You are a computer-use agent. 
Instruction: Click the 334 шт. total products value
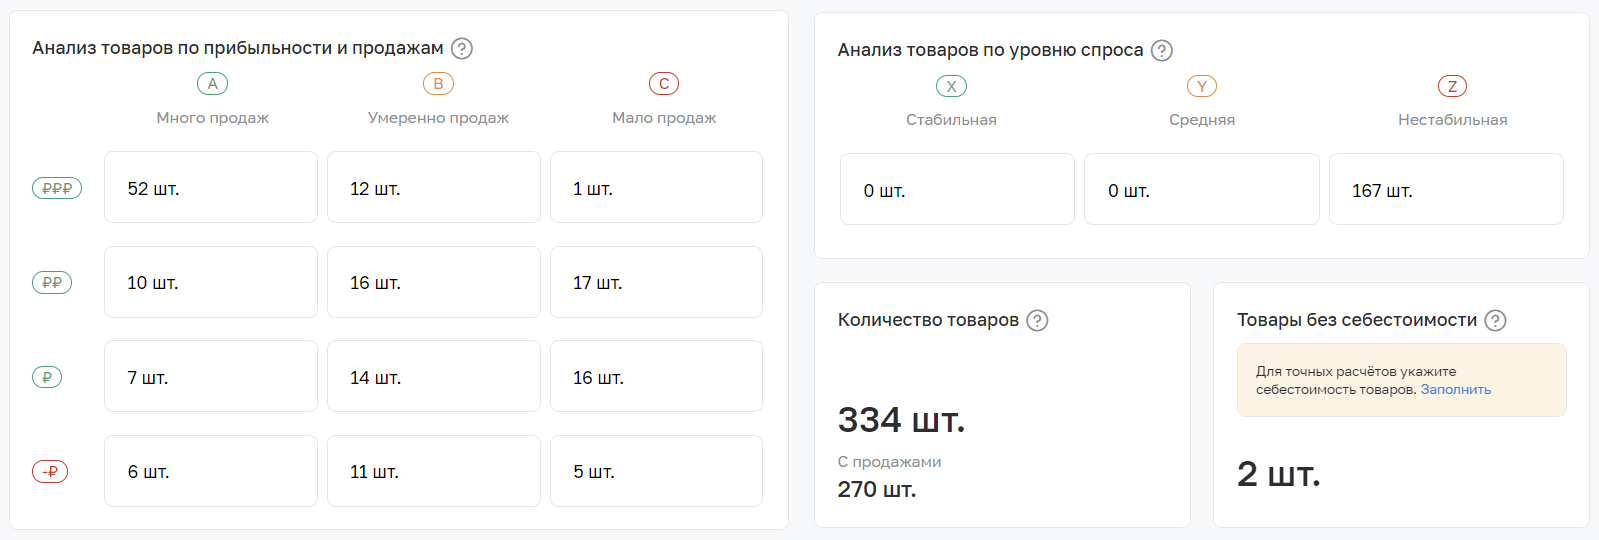[x=901, y=420]
